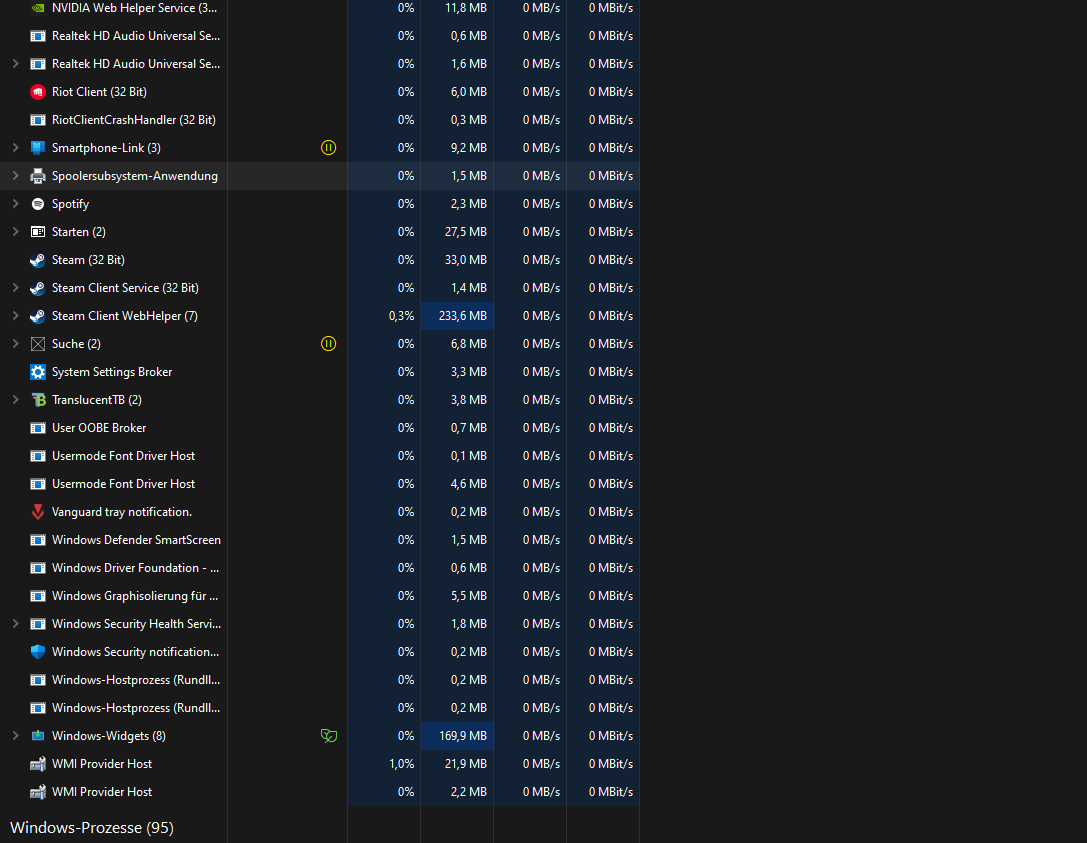The image size is (1087, 843).
Task: Expand the Windows-Prozesse (95) section header
Action: coord(90,828)
